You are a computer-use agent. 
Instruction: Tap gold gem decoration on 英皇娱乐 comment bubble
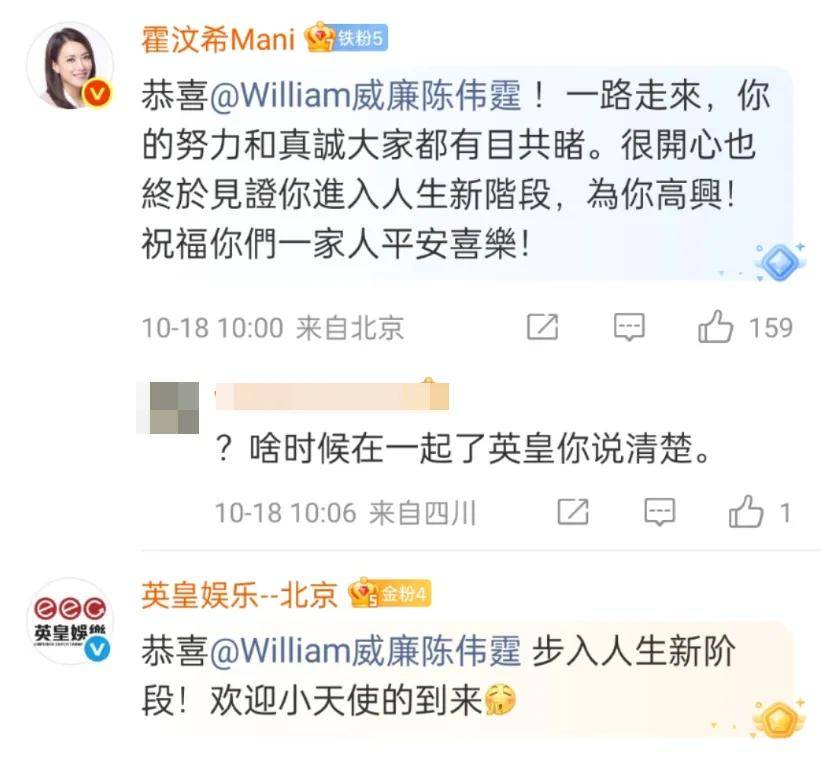[x=779, y=719]
